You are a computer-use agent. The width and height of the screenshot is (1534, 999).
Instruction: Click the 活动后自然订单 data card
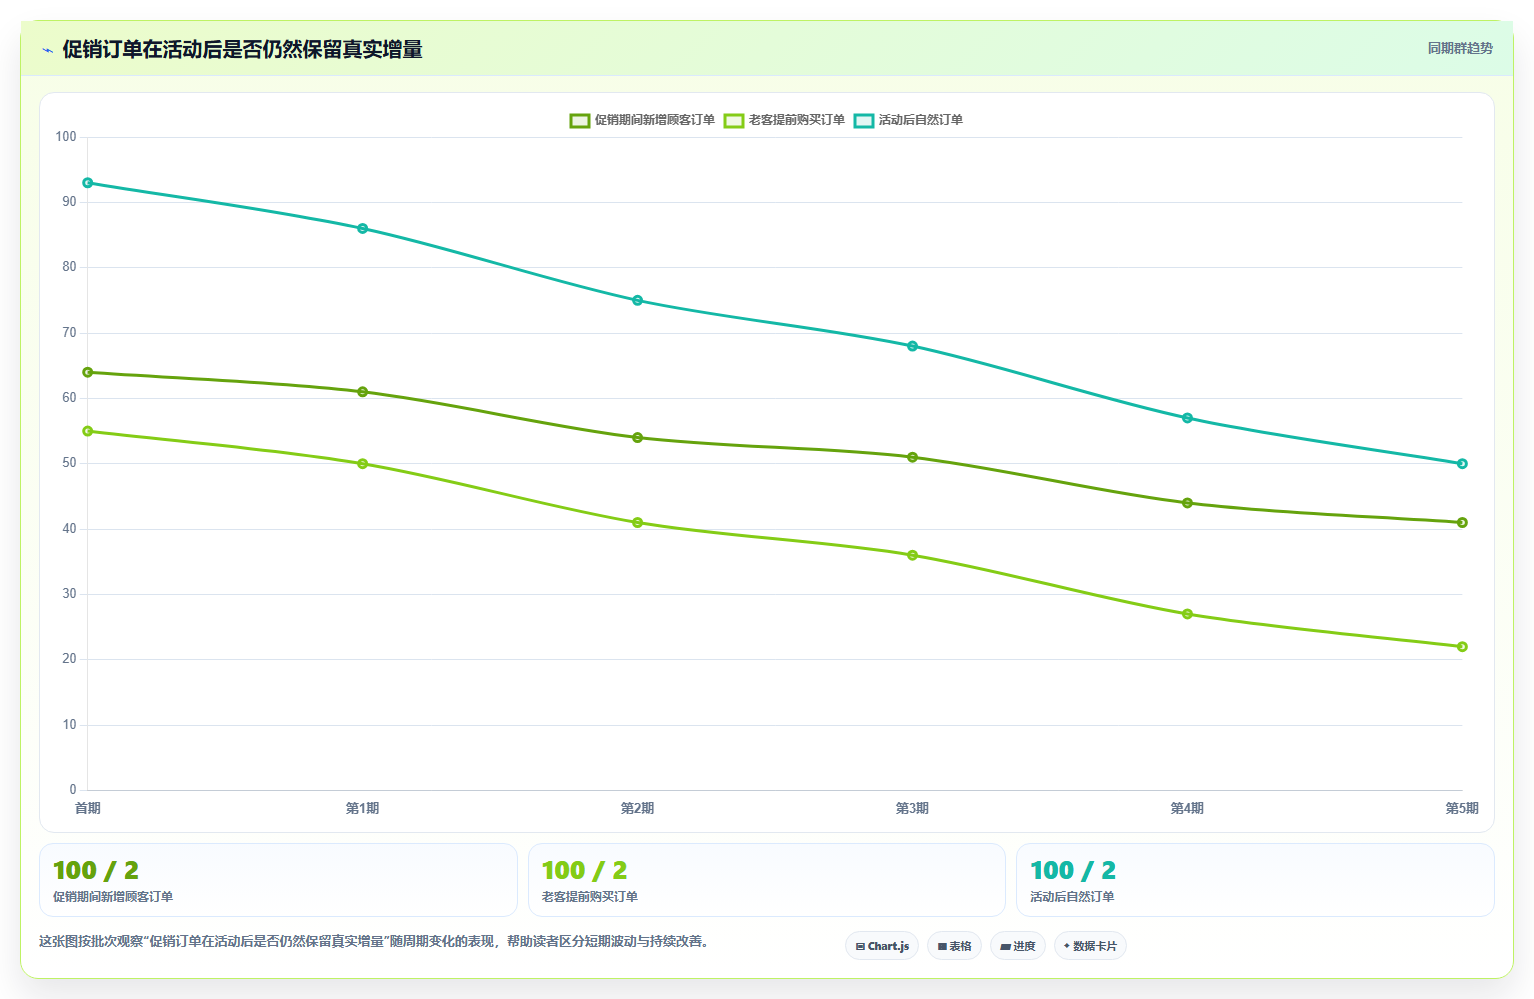pyautogui.click(x=1255, y=880)
